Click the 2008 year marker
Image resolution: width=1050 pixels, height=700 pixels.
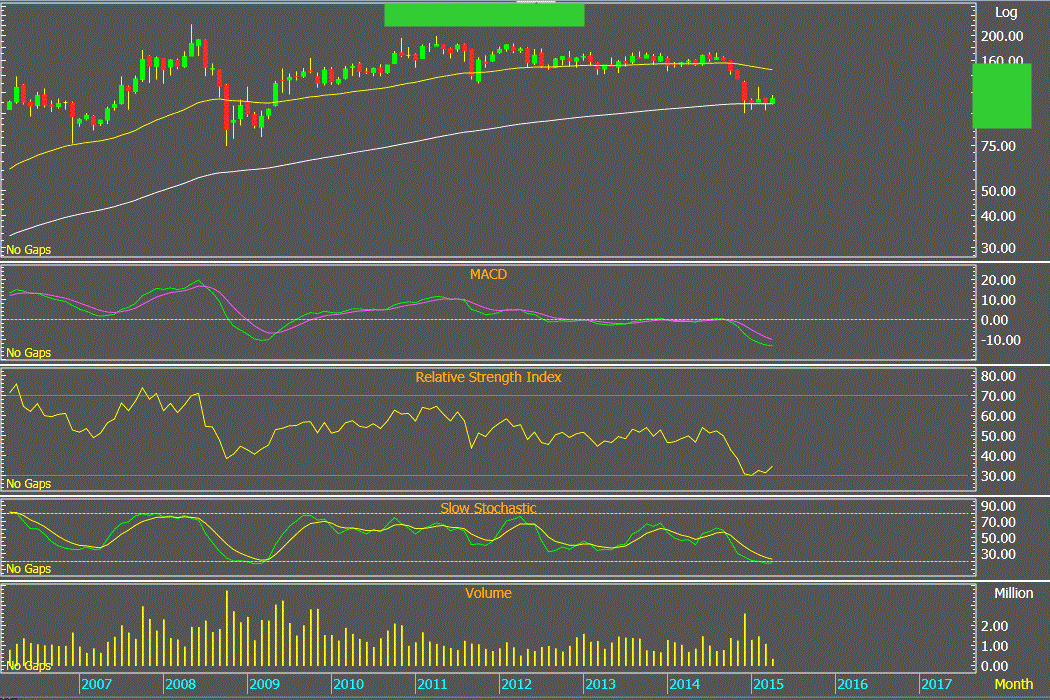tap(181, 684)
